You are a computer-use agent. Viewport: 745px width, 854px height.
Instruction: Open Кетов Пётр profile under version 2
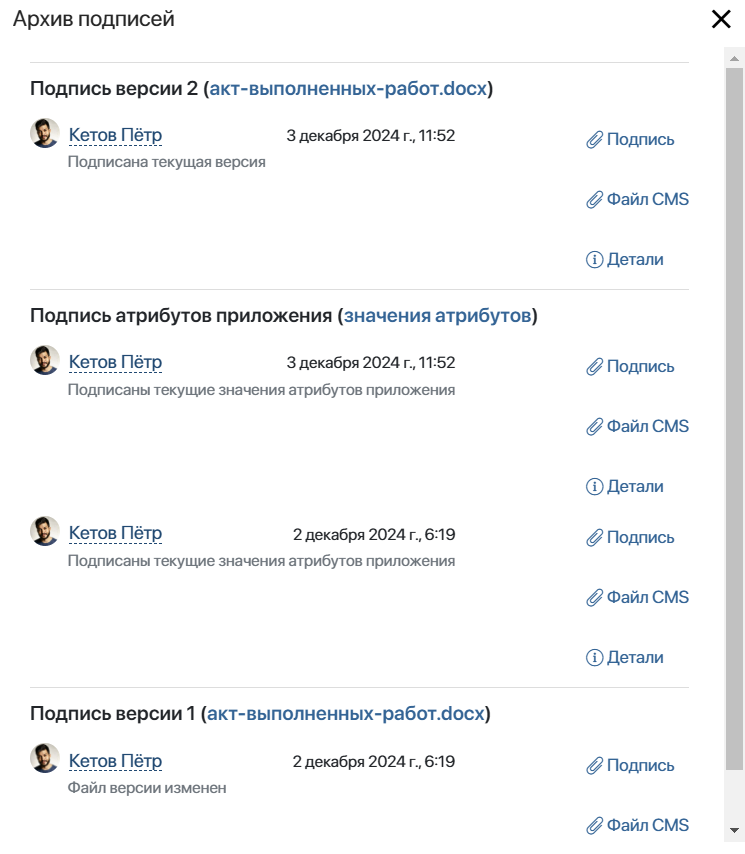click(115, 135)
